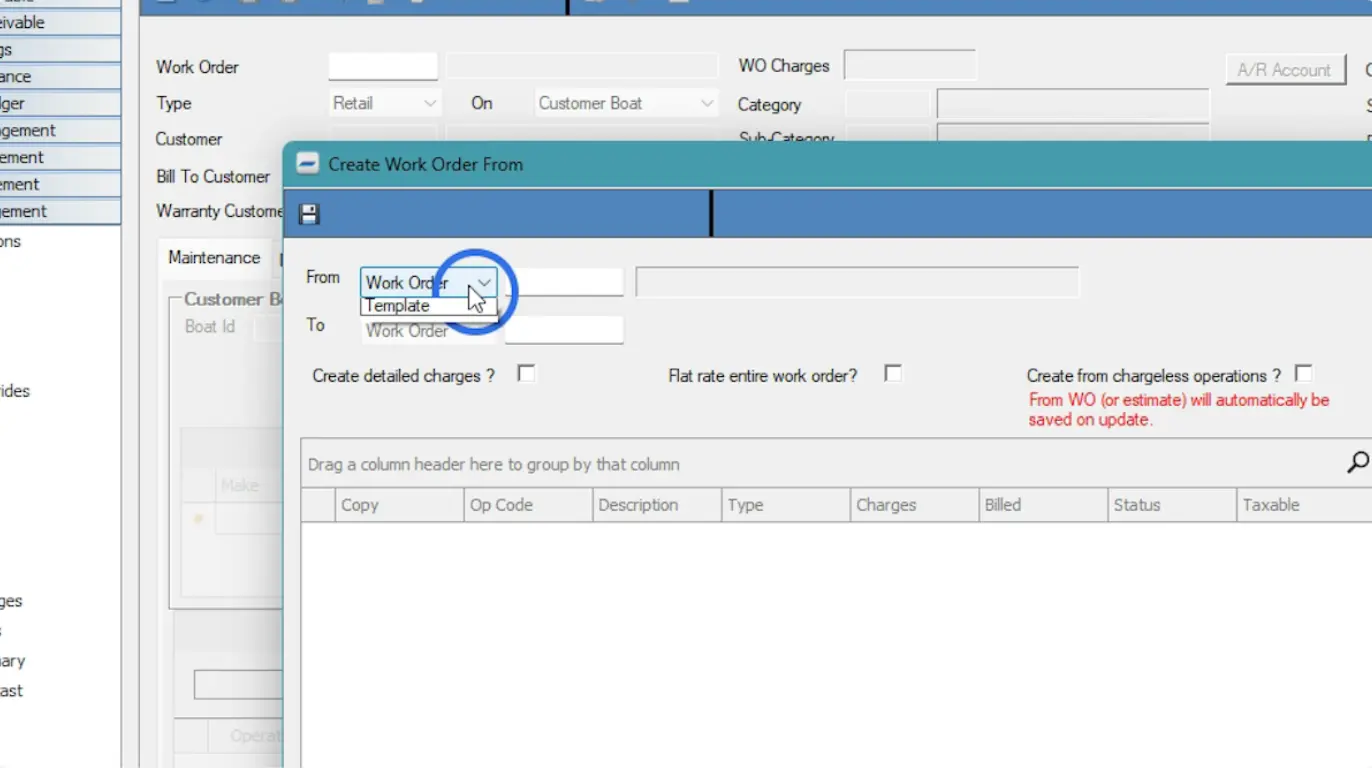
Task: Click the Create Work Order From window icon
Action: 307,164
